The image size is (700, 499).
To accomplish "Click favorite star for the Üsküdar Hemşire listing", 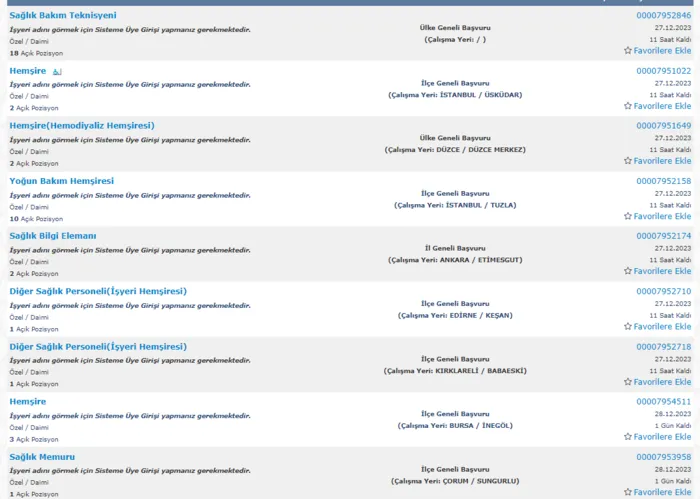I will (x=628, y=105).
